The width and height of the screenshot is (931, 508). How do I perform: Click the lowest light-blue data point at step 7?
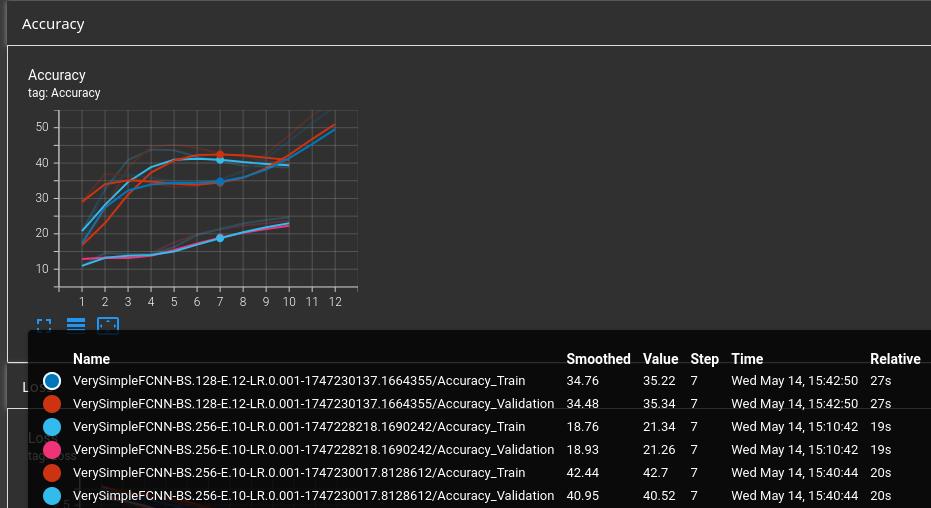[x=220, y=238]
